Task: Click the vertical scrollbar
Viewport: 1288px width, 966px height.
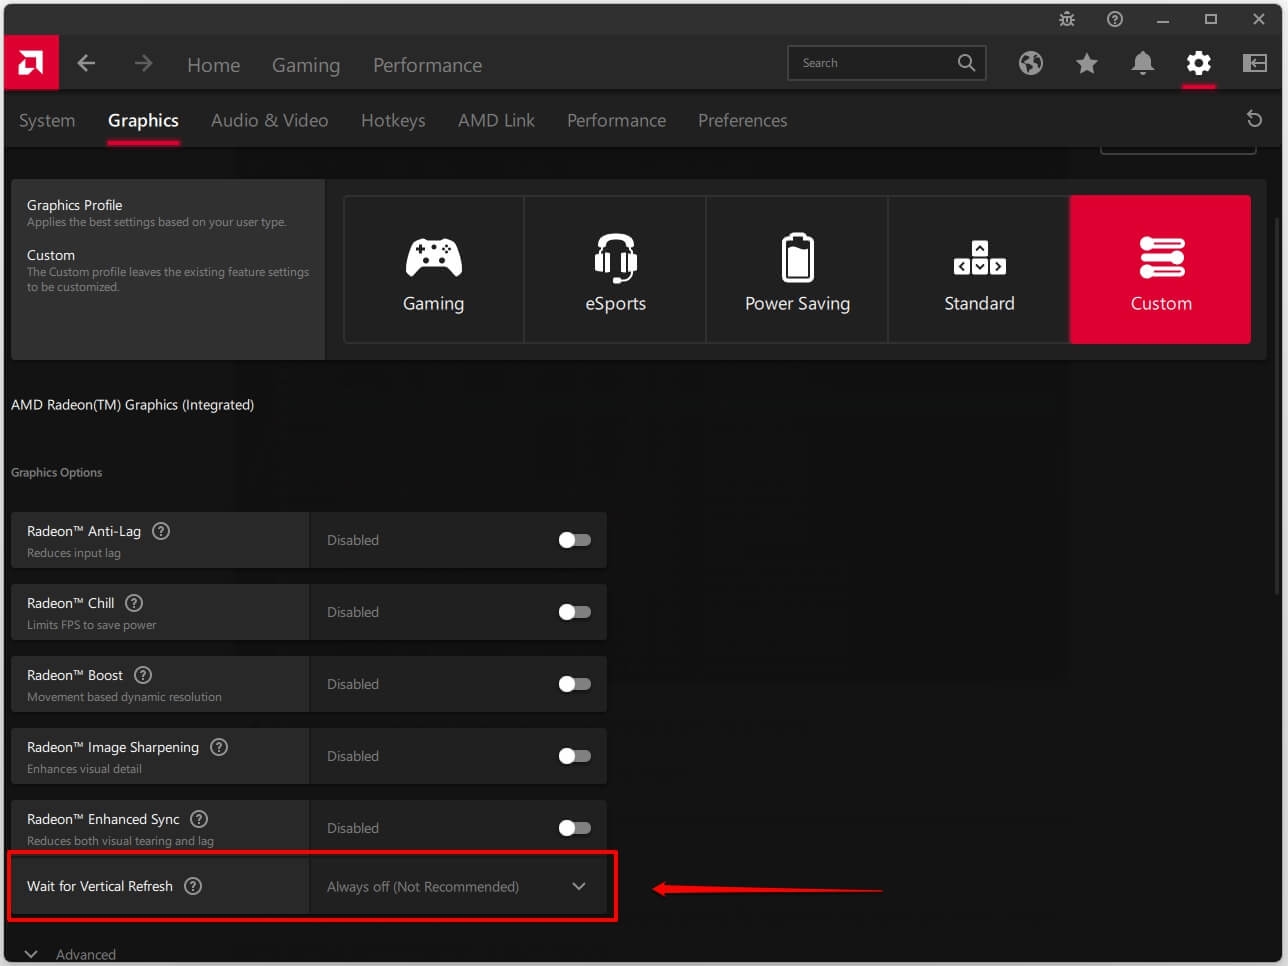Action: pos(1279,405)
